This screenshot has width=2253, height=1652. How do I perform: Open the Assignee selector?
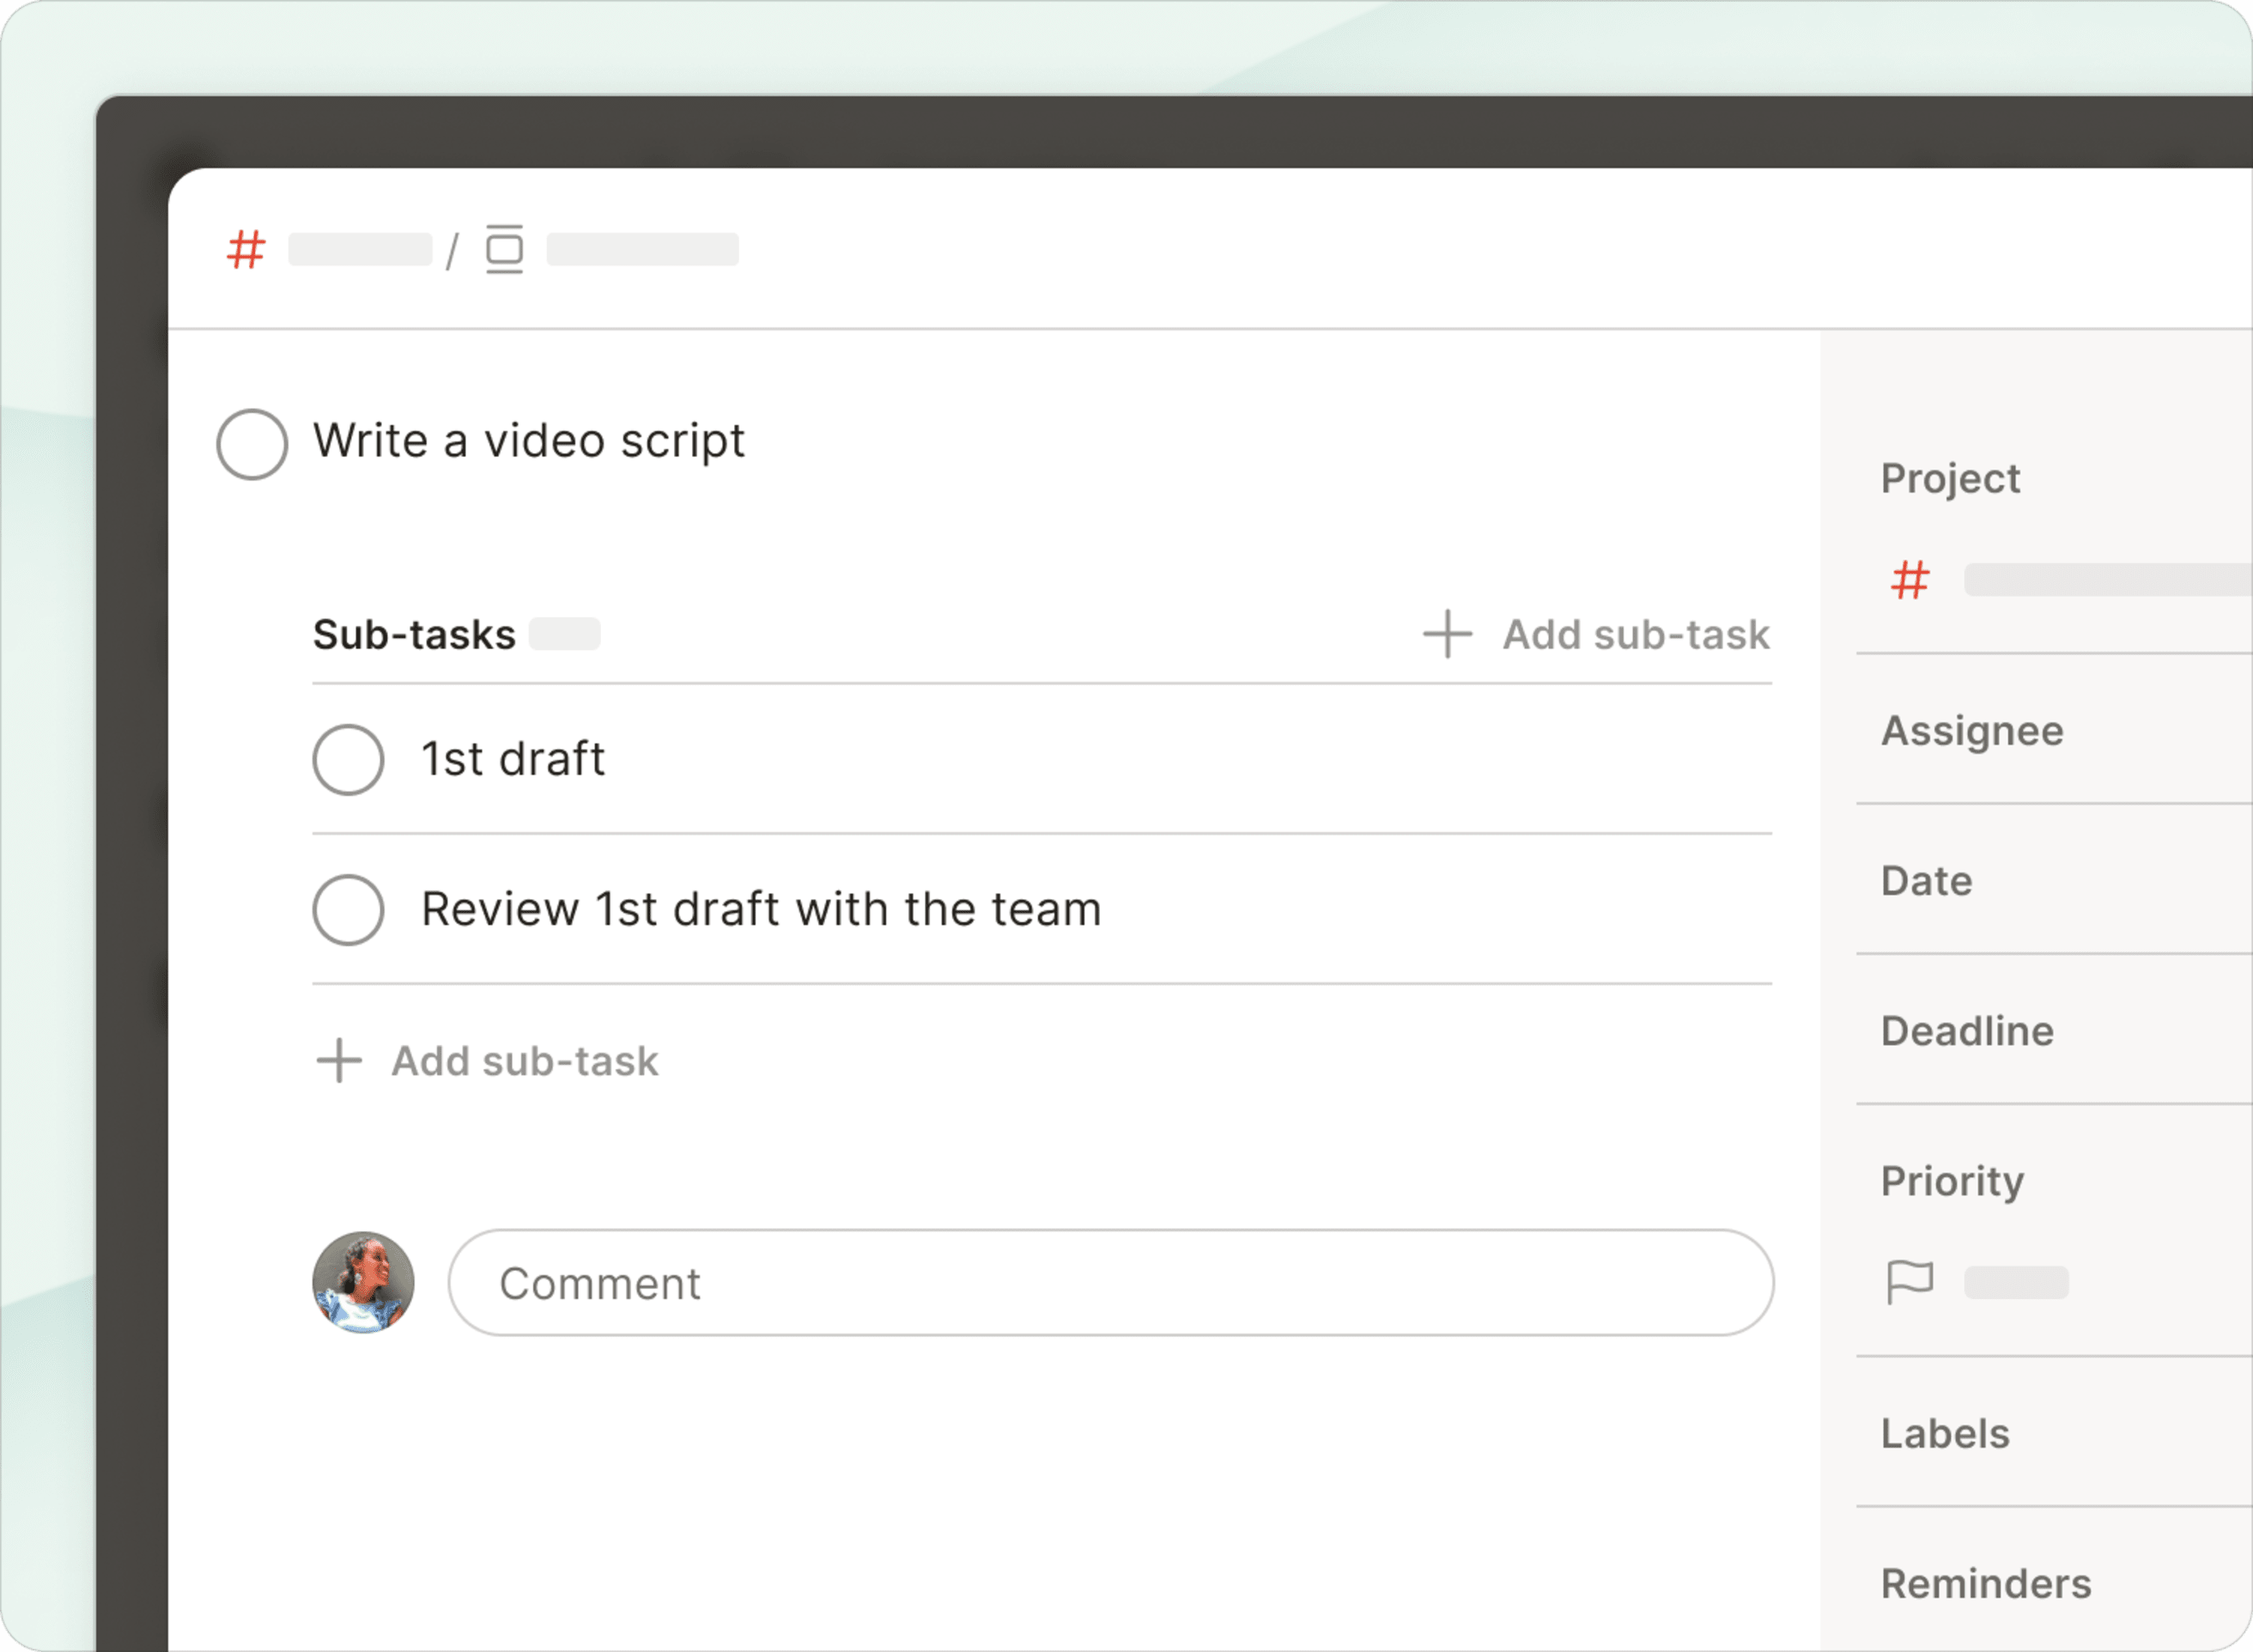[1972, 731]
